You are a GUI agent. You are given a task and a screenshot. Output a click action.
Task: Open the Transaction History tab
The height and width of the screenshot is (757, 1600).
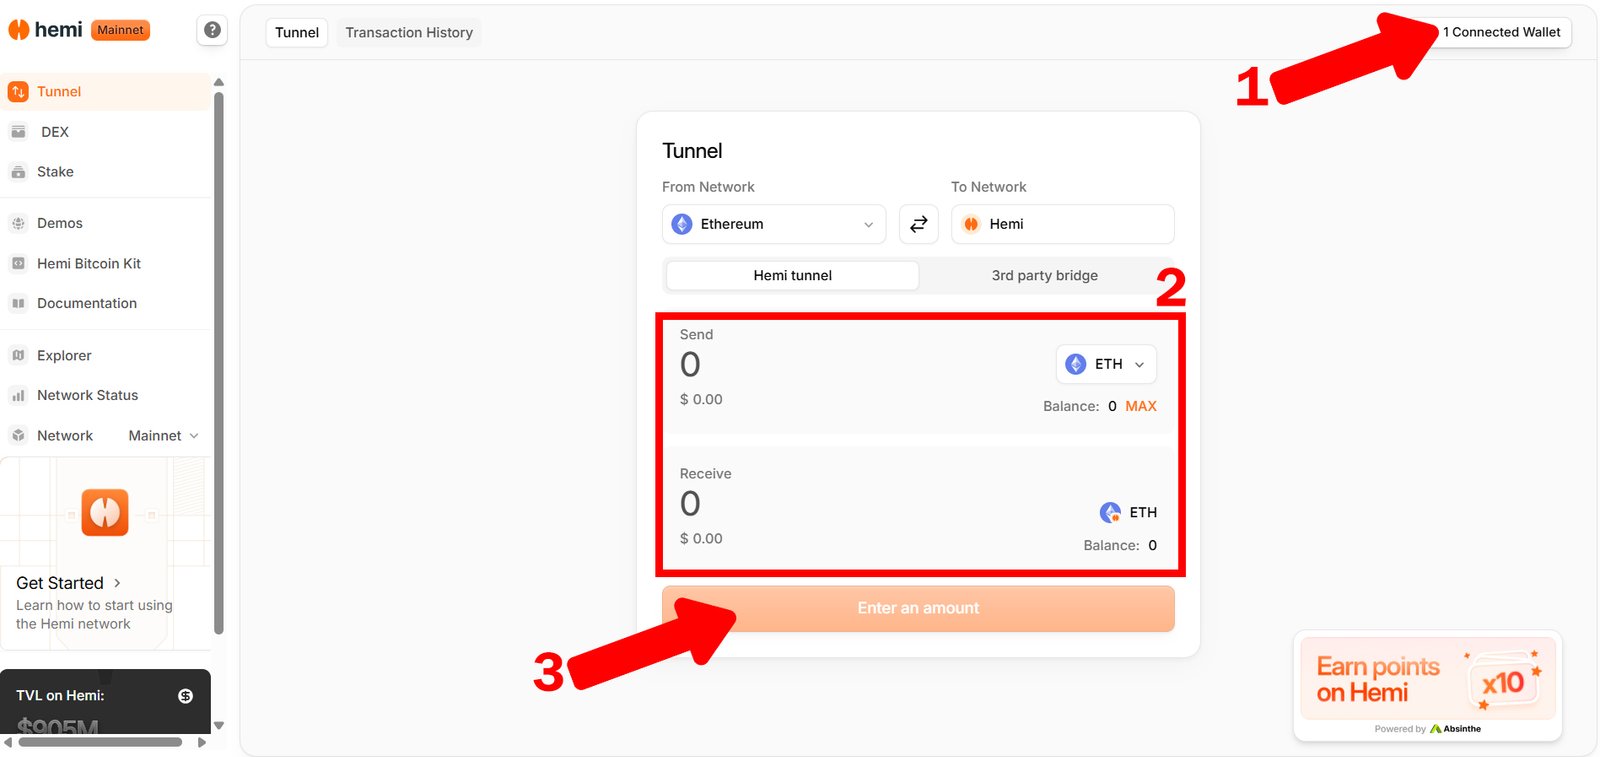409,32
